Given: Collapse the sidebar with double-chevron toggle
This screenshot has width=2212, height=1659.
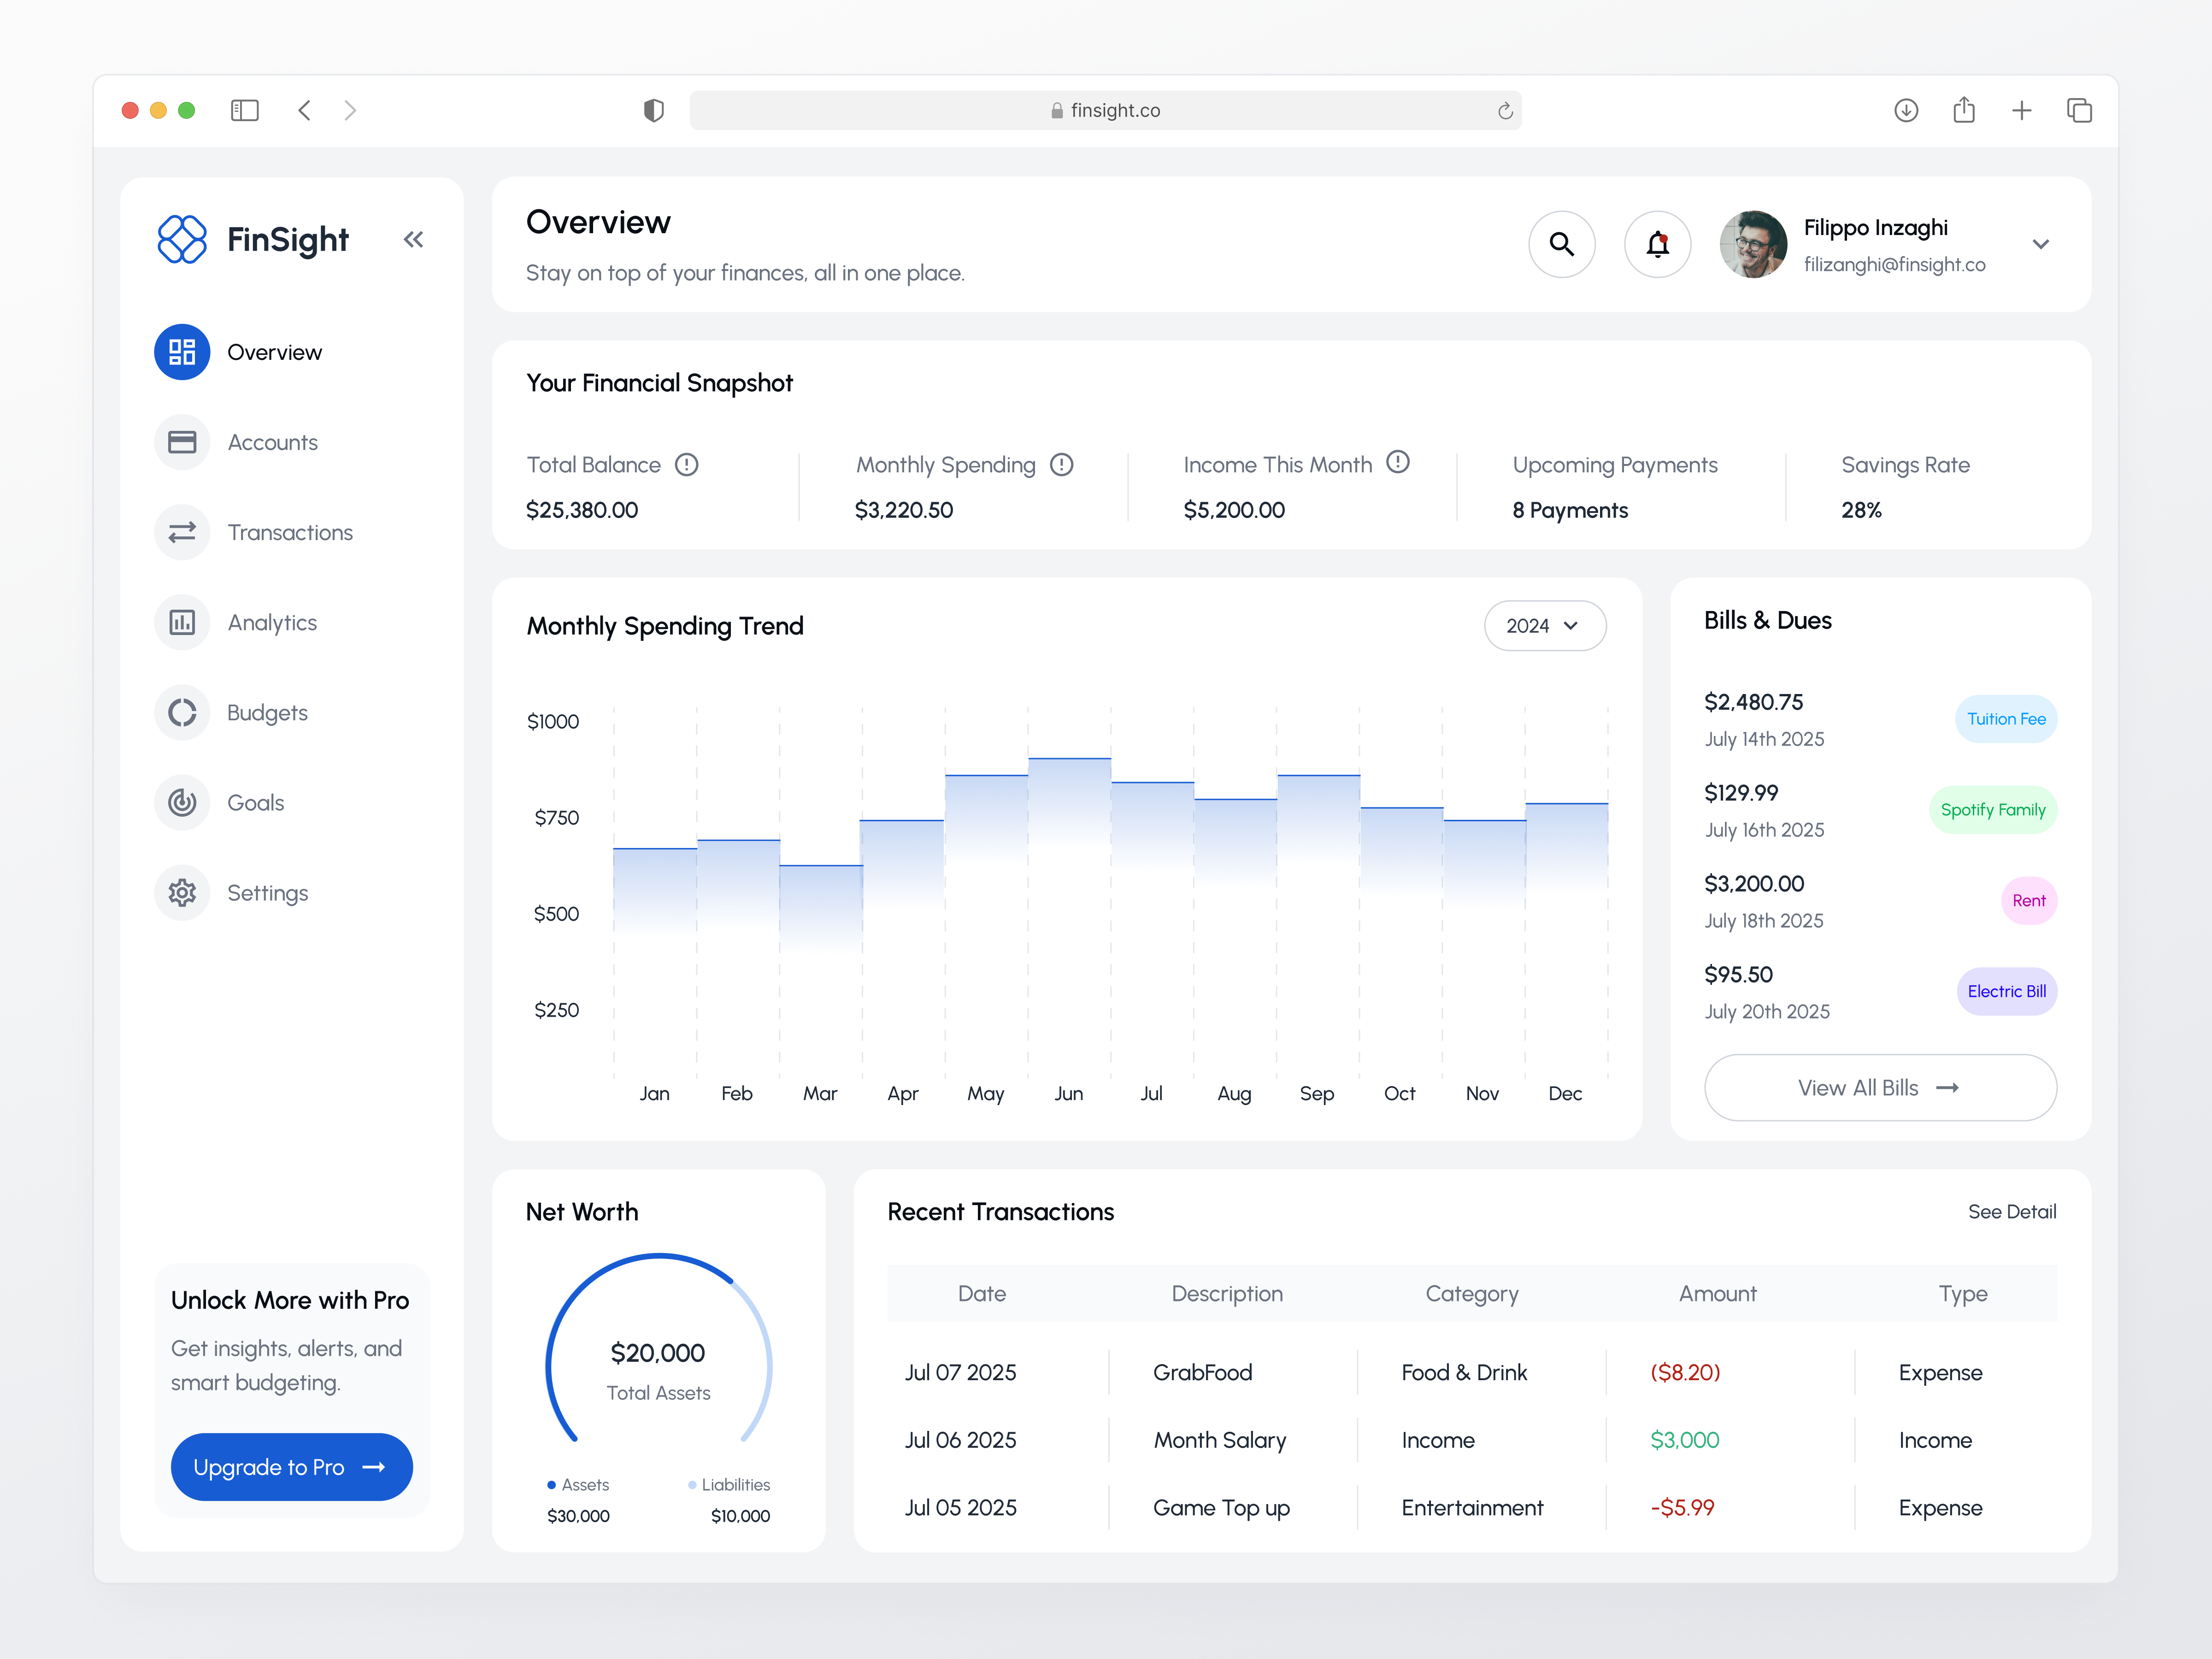Looking at the screenshot, I should (x=414, y=239).
